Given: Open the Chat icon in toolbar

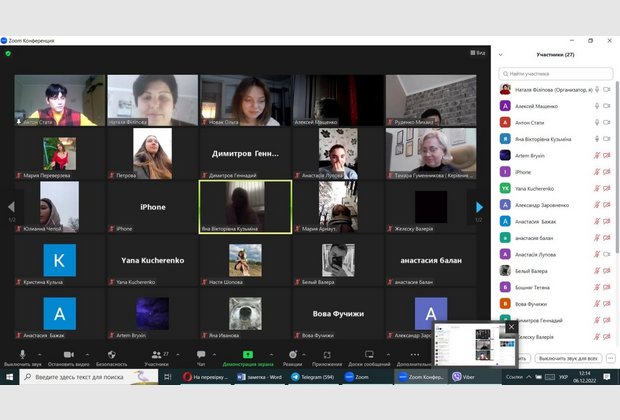Looking at the screenshot, I should pyautogui.click(x=201, y=355).
